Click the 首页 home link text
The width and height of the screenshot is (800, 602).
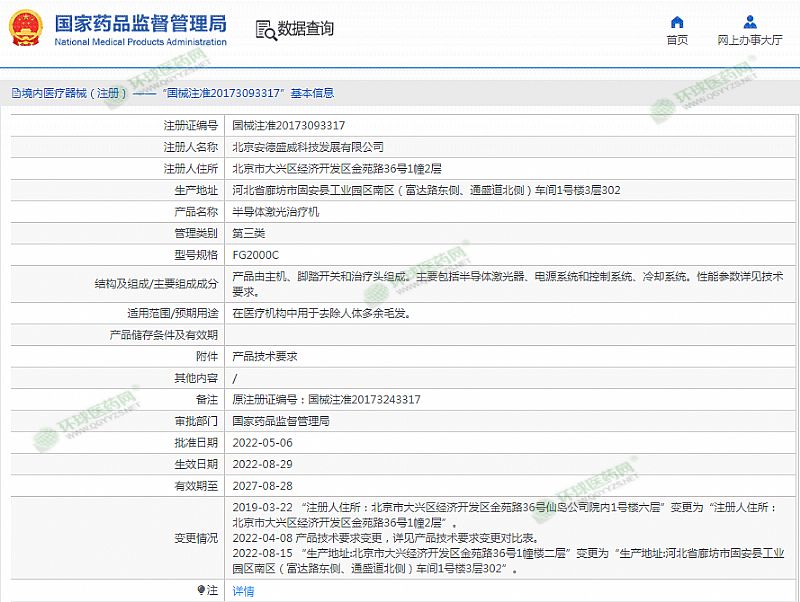[x=677, y=40]
